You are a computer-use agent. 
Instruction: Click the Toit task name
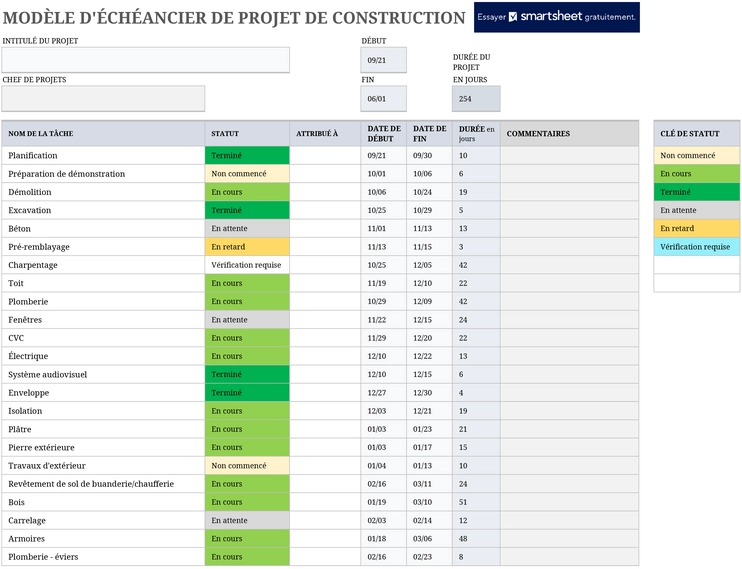click(x=16, y=283)
